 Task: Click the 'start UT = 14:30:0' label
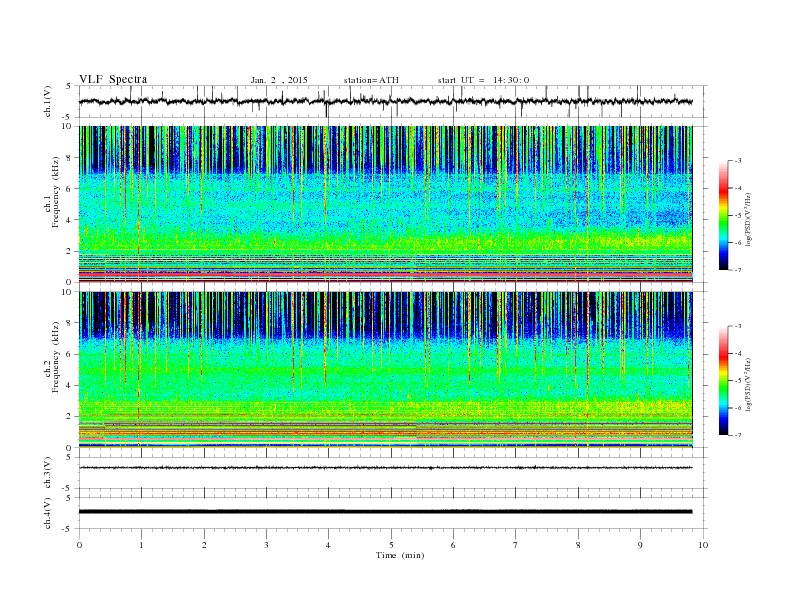point(483,80)
